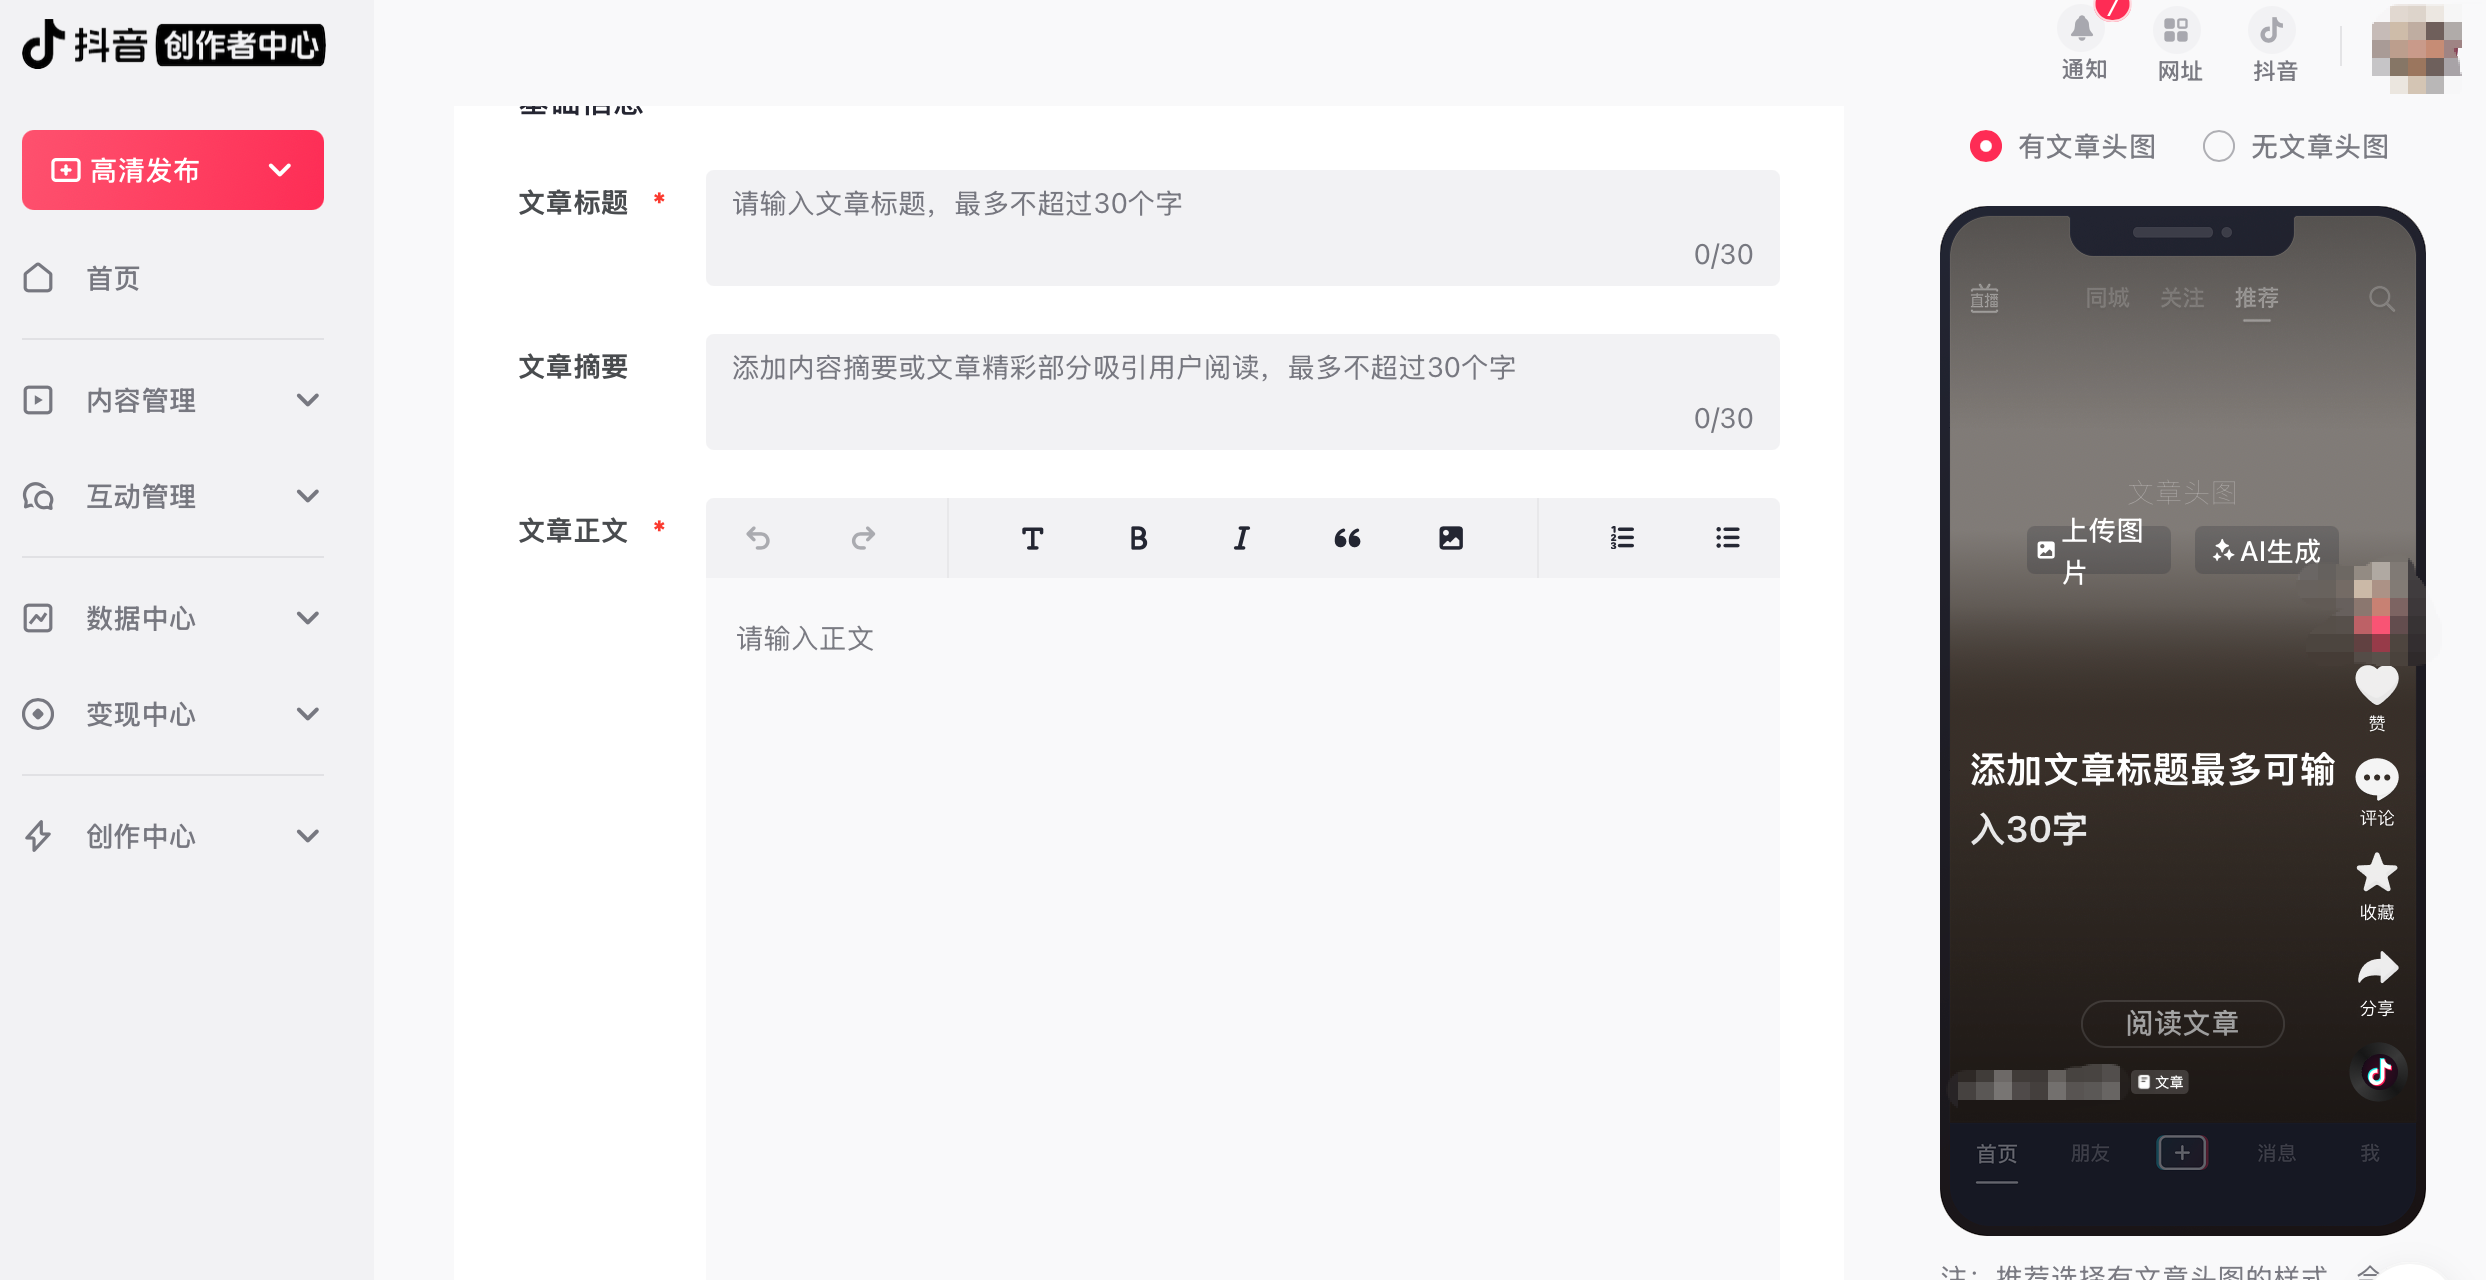Click the undo icon in article editor toolbar
This screenshot has width=2486, height=1280.
760,537
